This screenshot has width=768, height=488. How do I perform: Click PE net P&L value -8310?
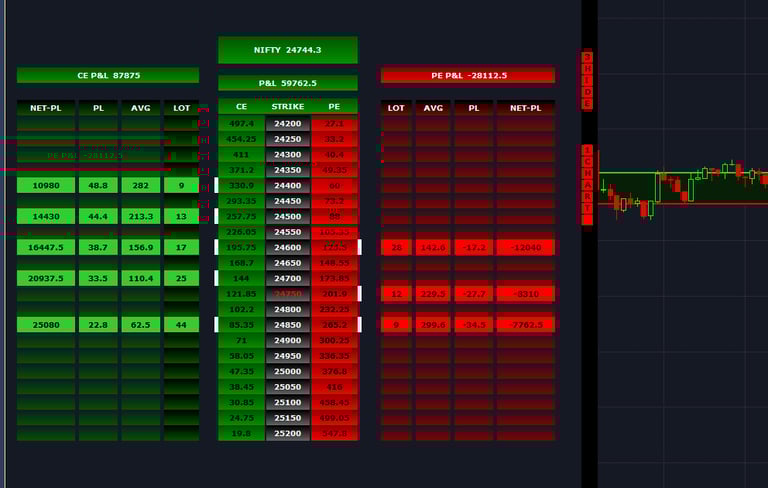(x=526, y=294)
